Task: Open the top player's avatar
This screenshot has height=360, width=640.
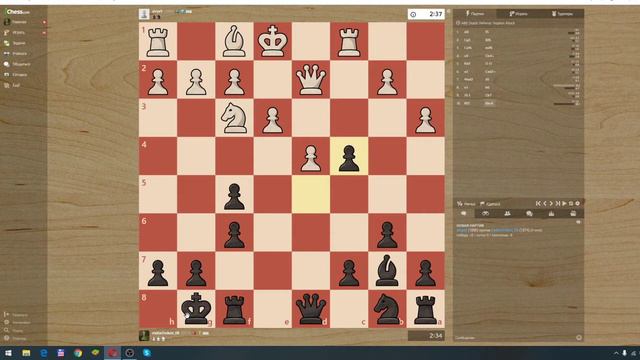Action: click(x=144, y=14)
